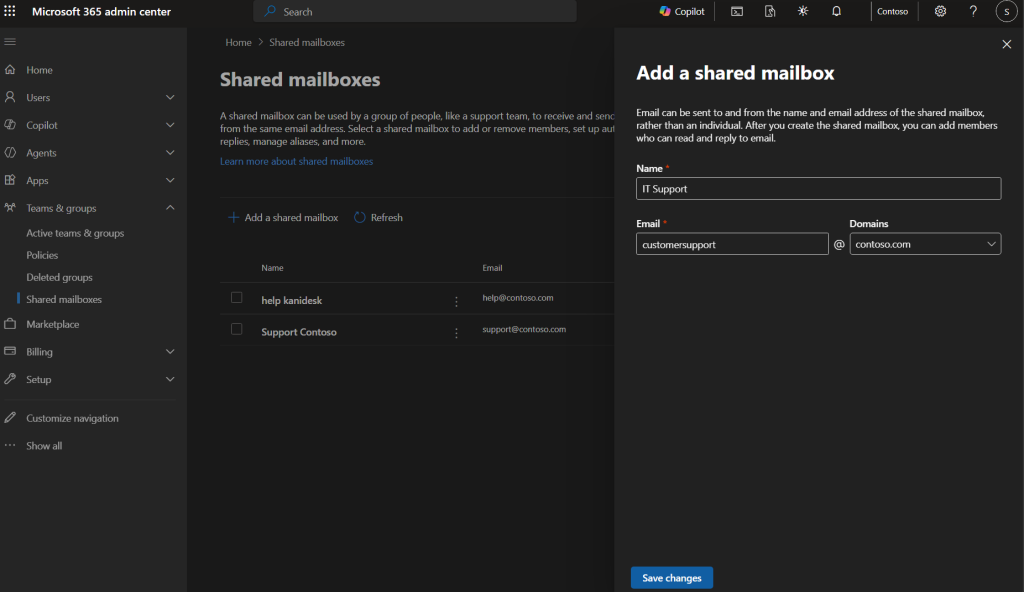This screenshot has width=1024, height=592.
Task: Click the Home house icon in sidebar
Action: click(10, 69)
